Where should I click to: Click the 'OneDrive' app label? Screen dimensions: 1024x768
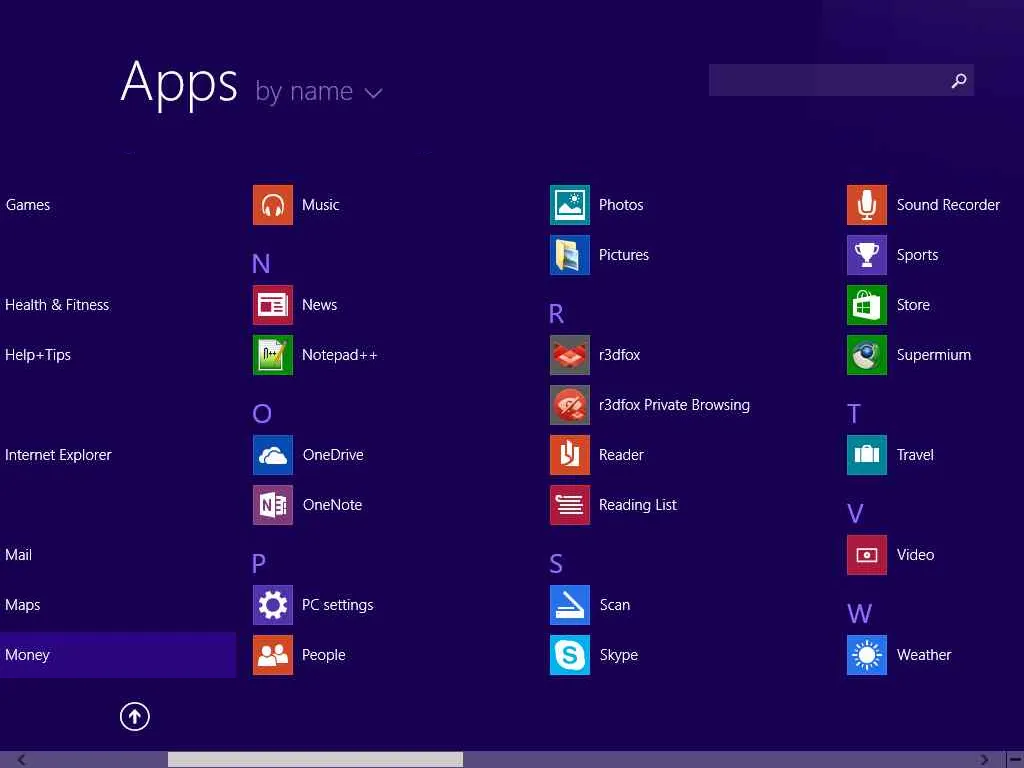(332, 455)
